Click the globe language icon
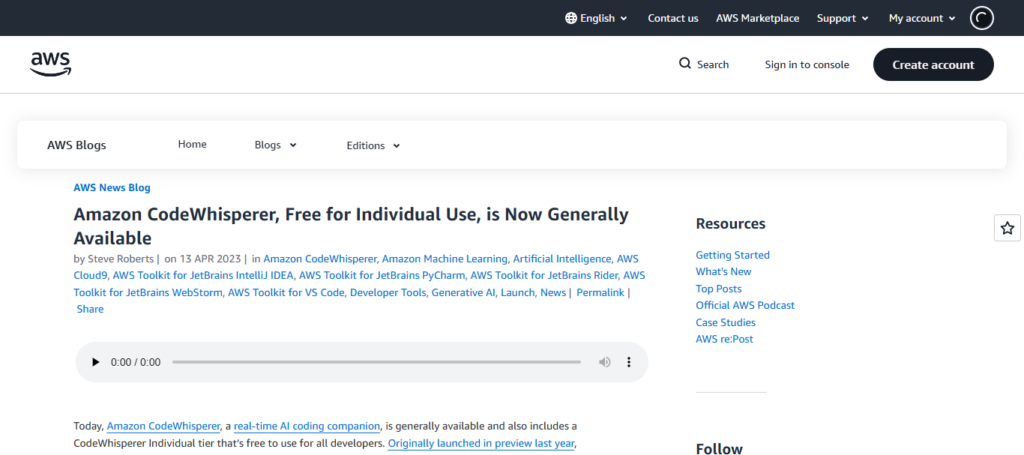The image size is (1024, 455). coord(571,18)
